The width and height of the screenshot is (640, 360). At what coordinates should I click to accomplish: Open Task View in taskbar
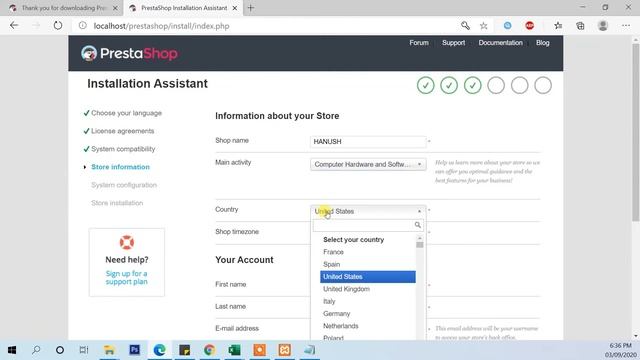[84, 350]
